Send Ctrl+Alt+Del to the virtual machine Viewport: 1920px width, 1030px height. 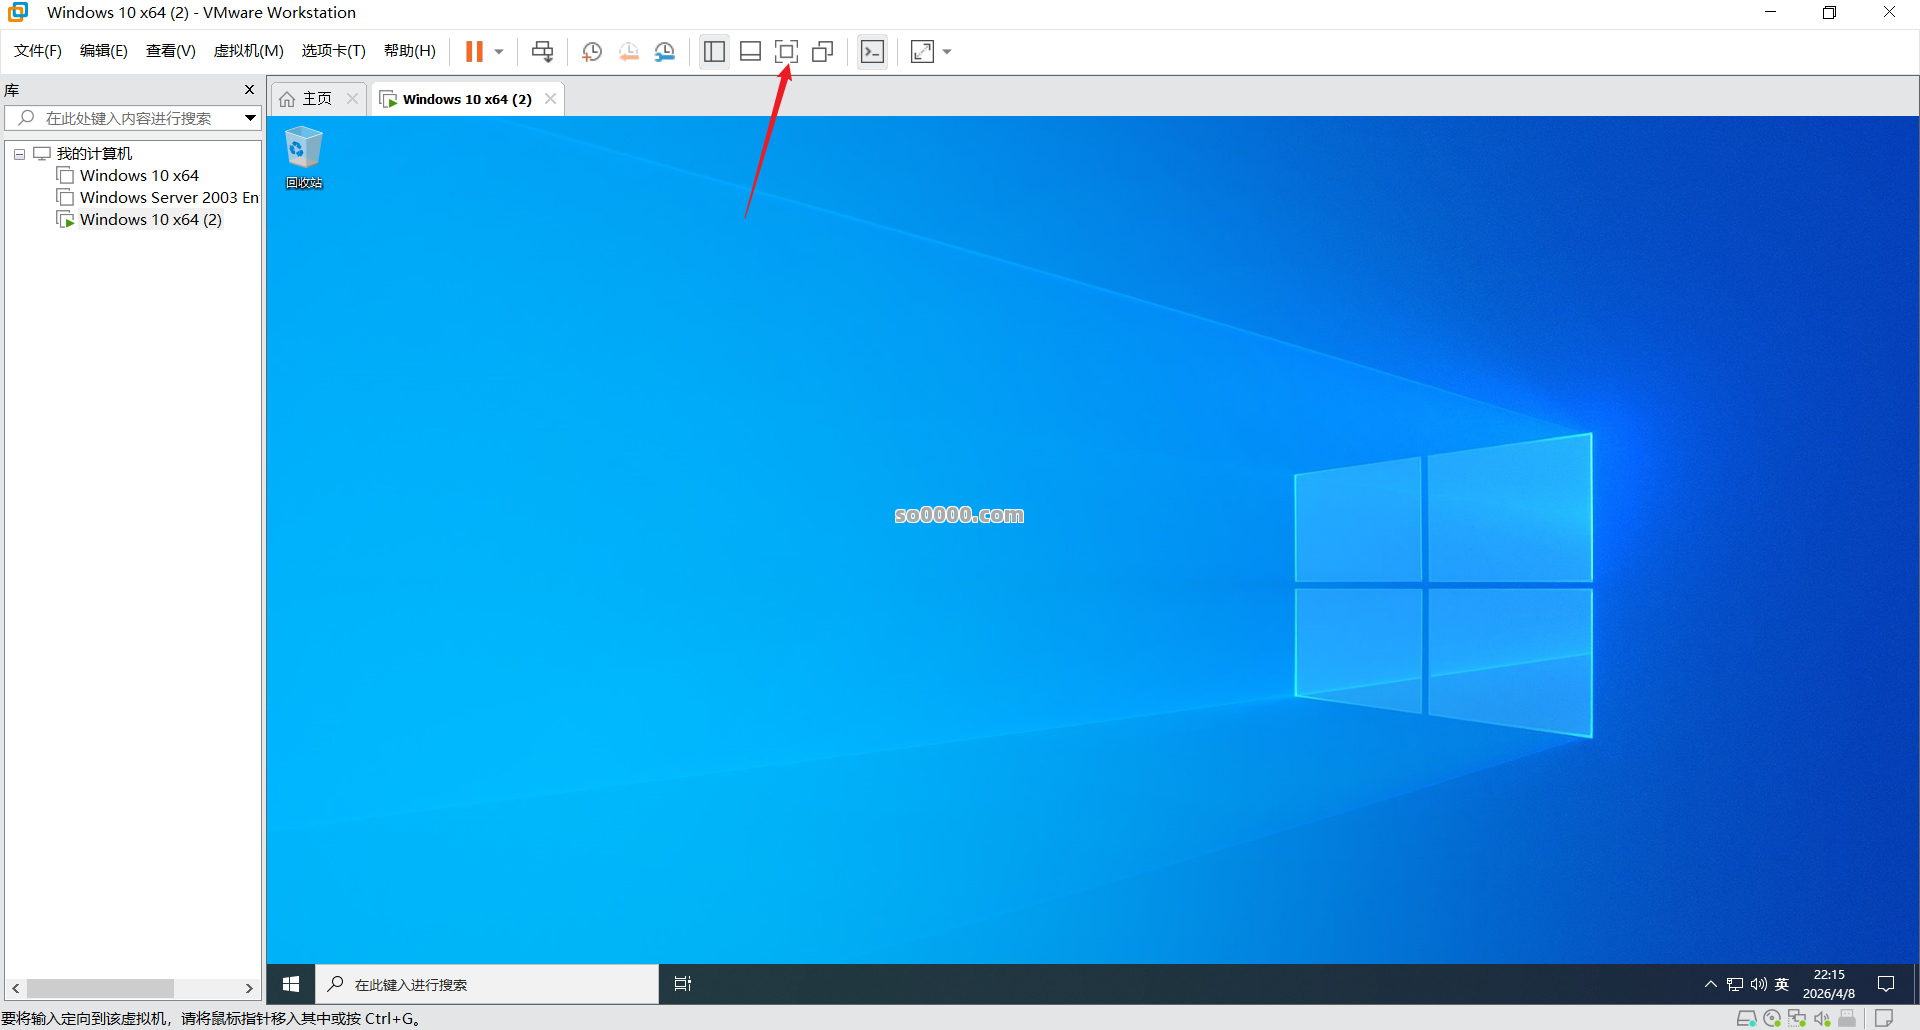(x=542, y=51)
